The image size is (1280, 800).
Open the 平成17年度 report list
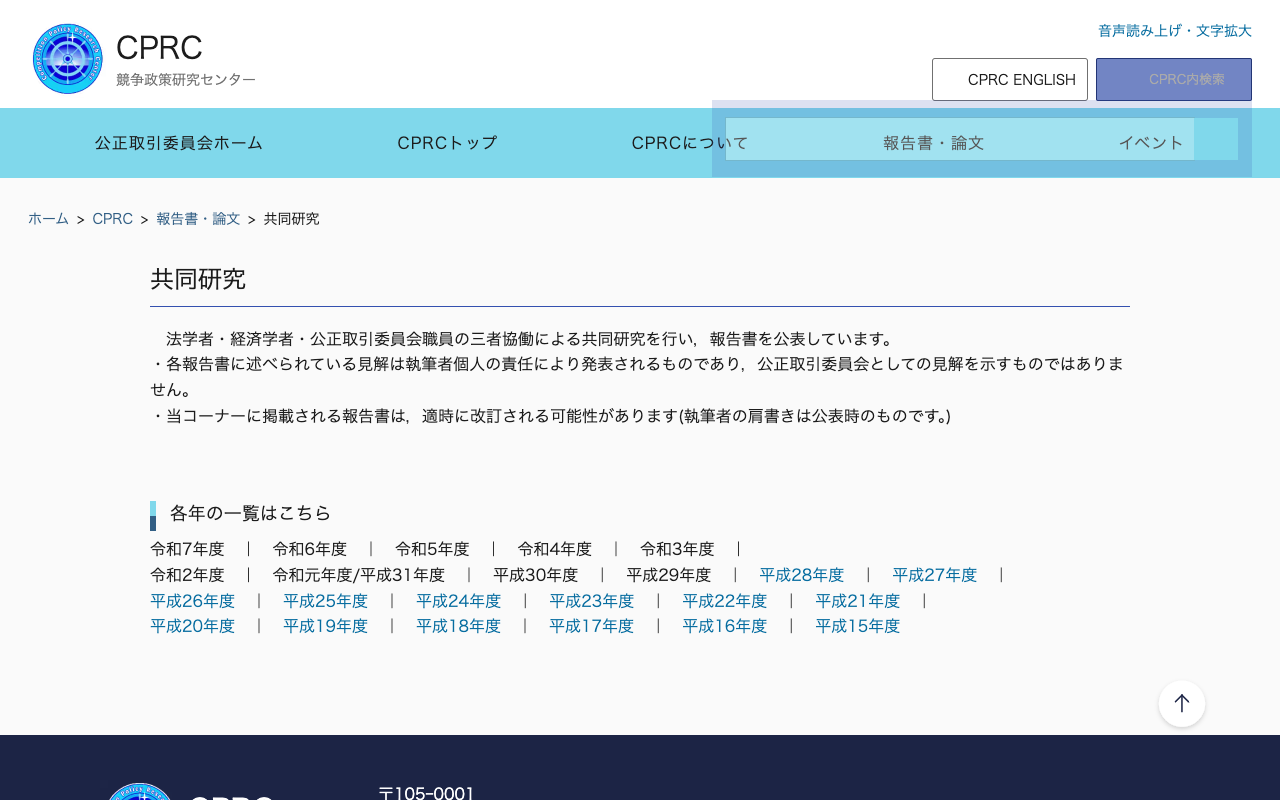(592, 626)
